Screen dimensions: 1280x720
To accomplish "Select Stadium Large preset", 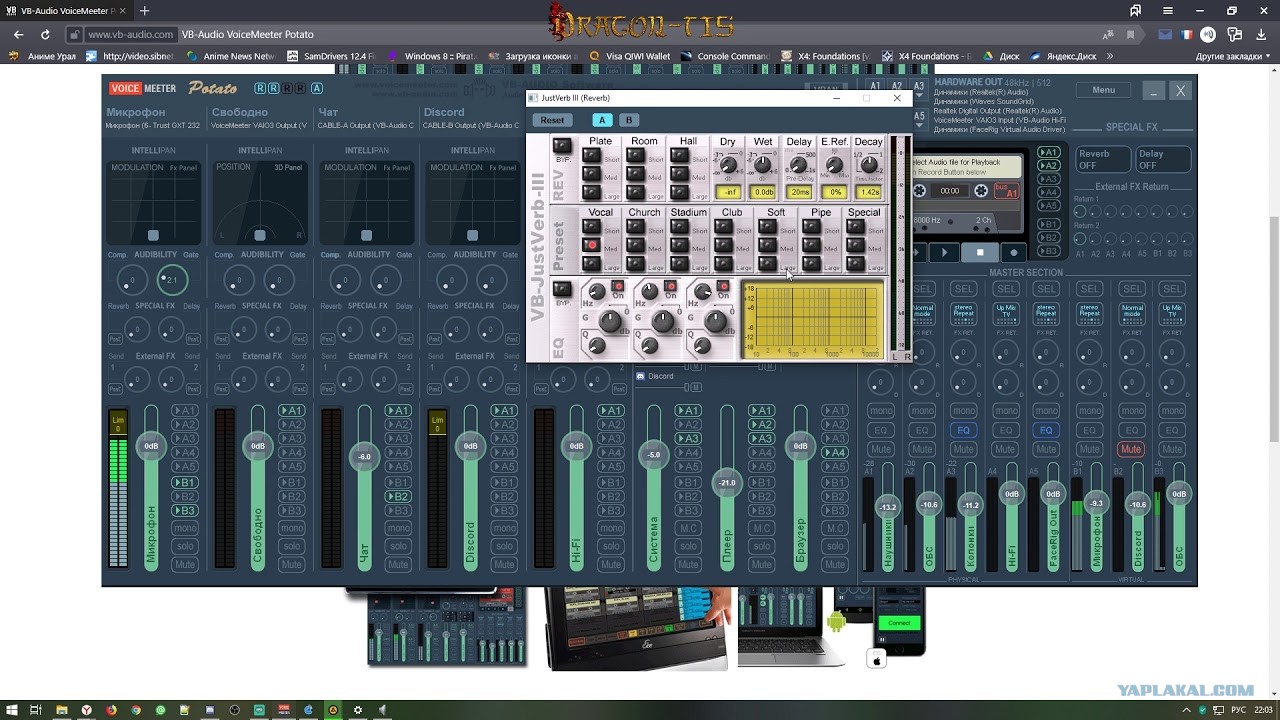I will point(680,263).
